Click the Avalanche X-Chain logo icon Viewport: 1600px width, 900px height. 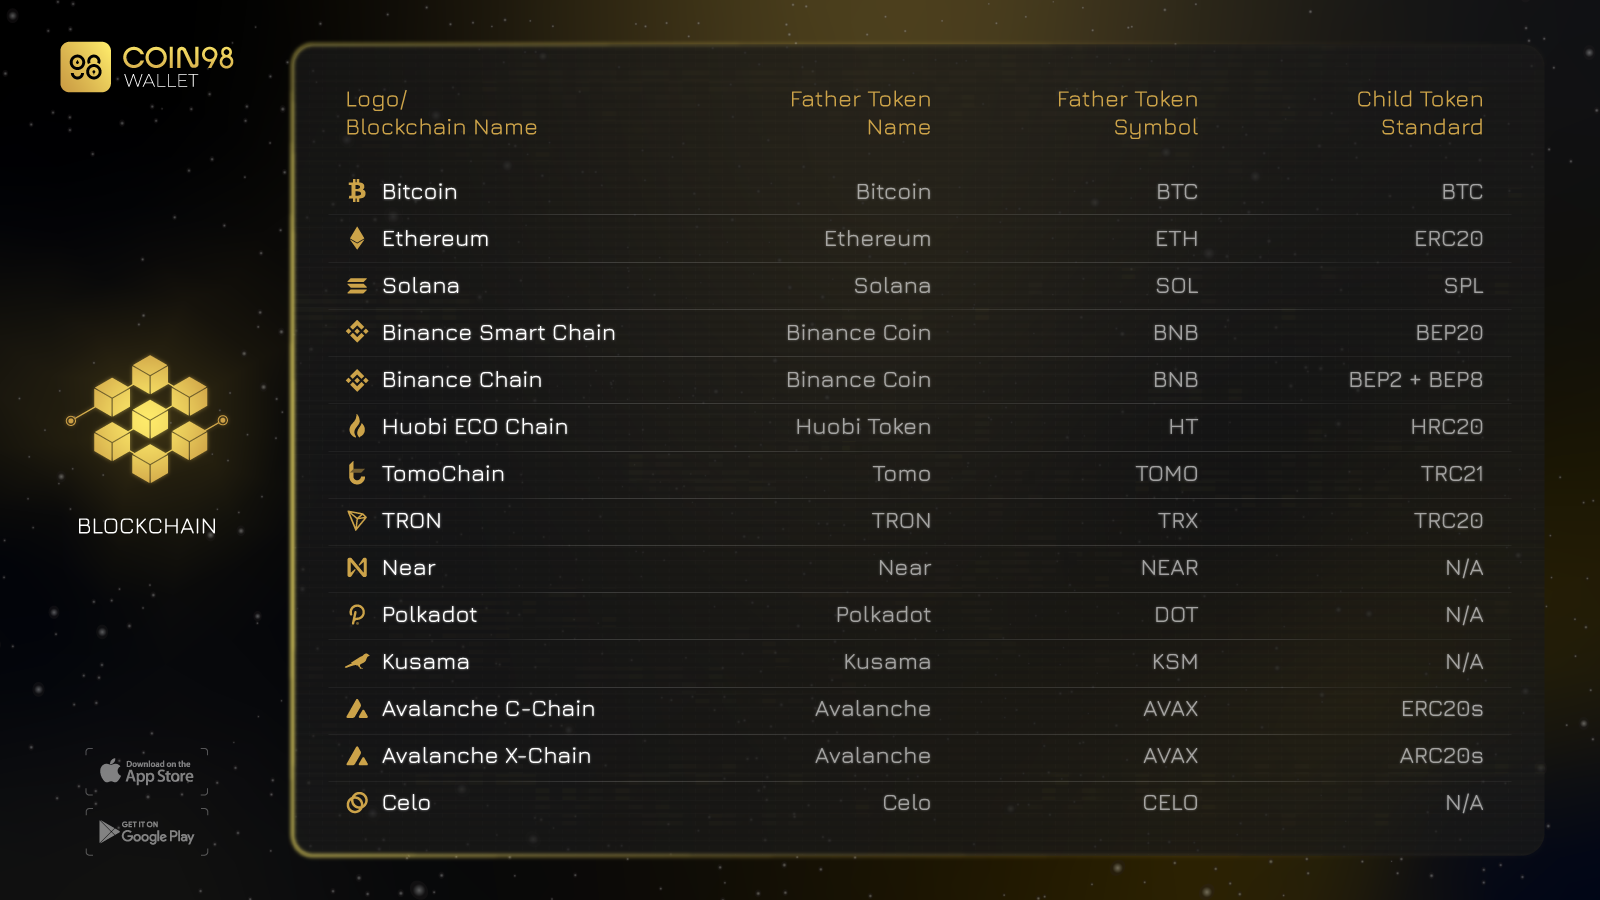(357, 756)
